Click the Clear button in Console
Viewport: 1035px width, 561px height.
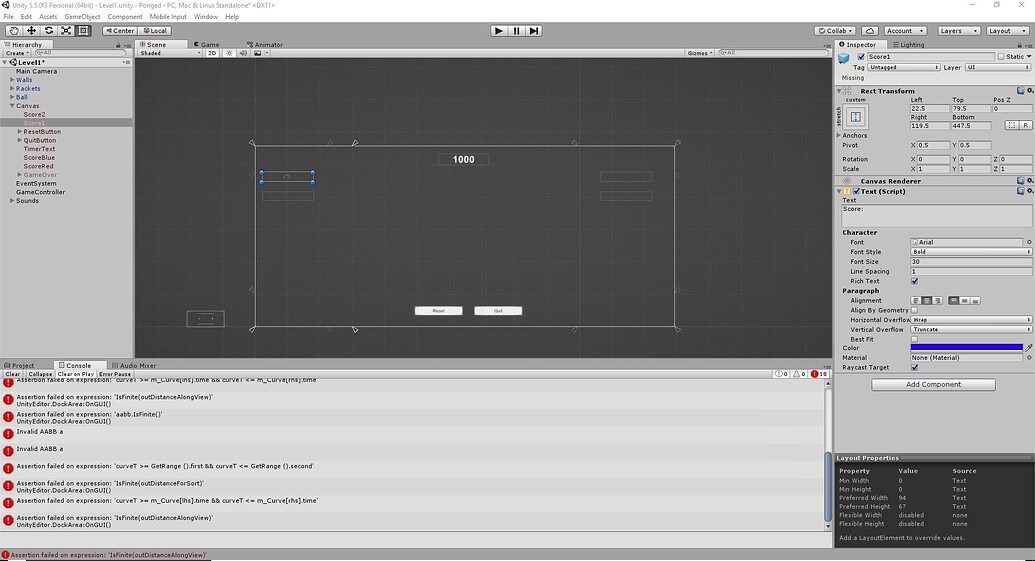point(13,374)
